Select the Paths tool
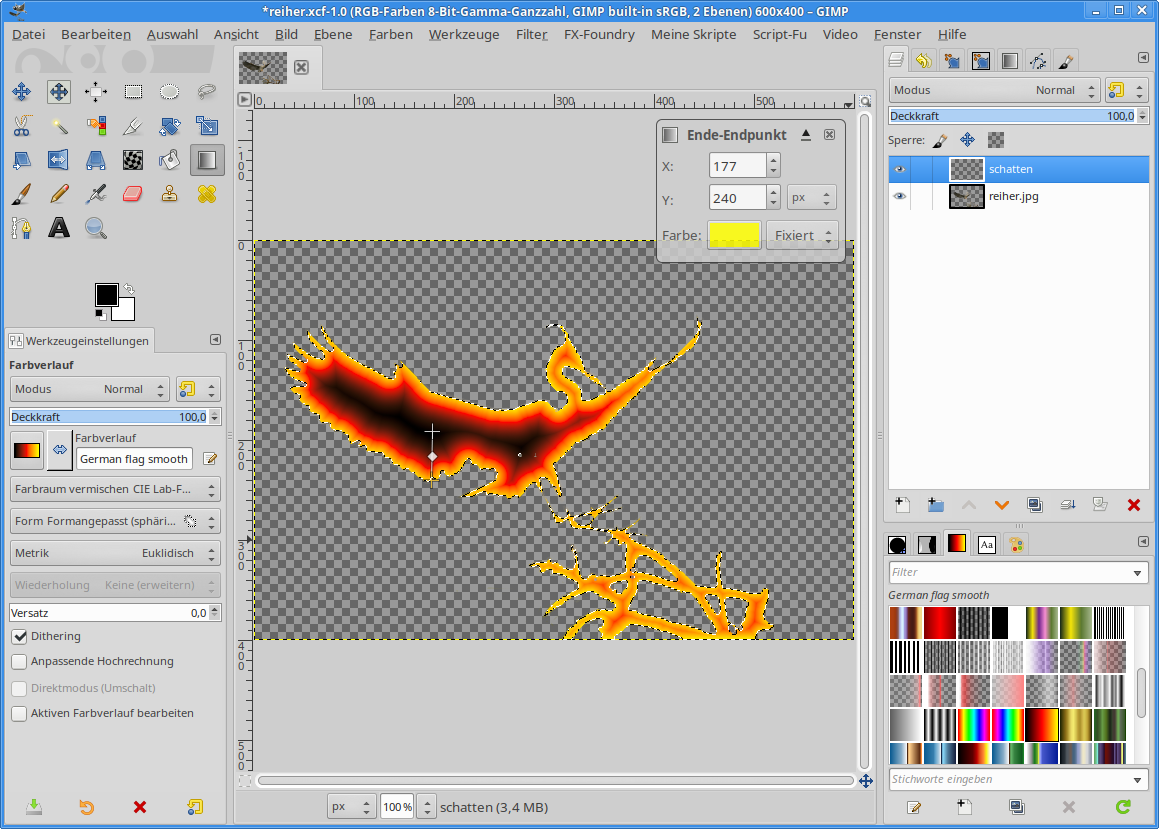Image resolution: width=1159 pixels, height=829 pixels. 22,228
